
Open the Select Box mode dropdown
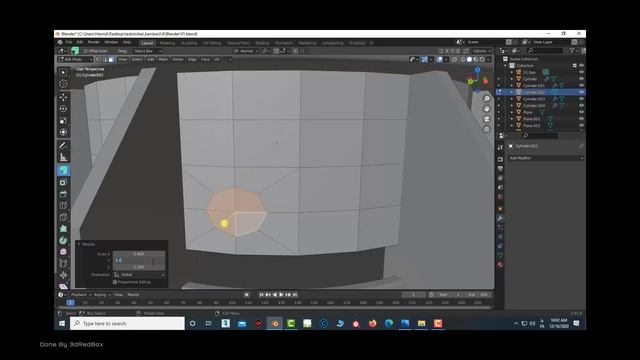coord(148,51)
